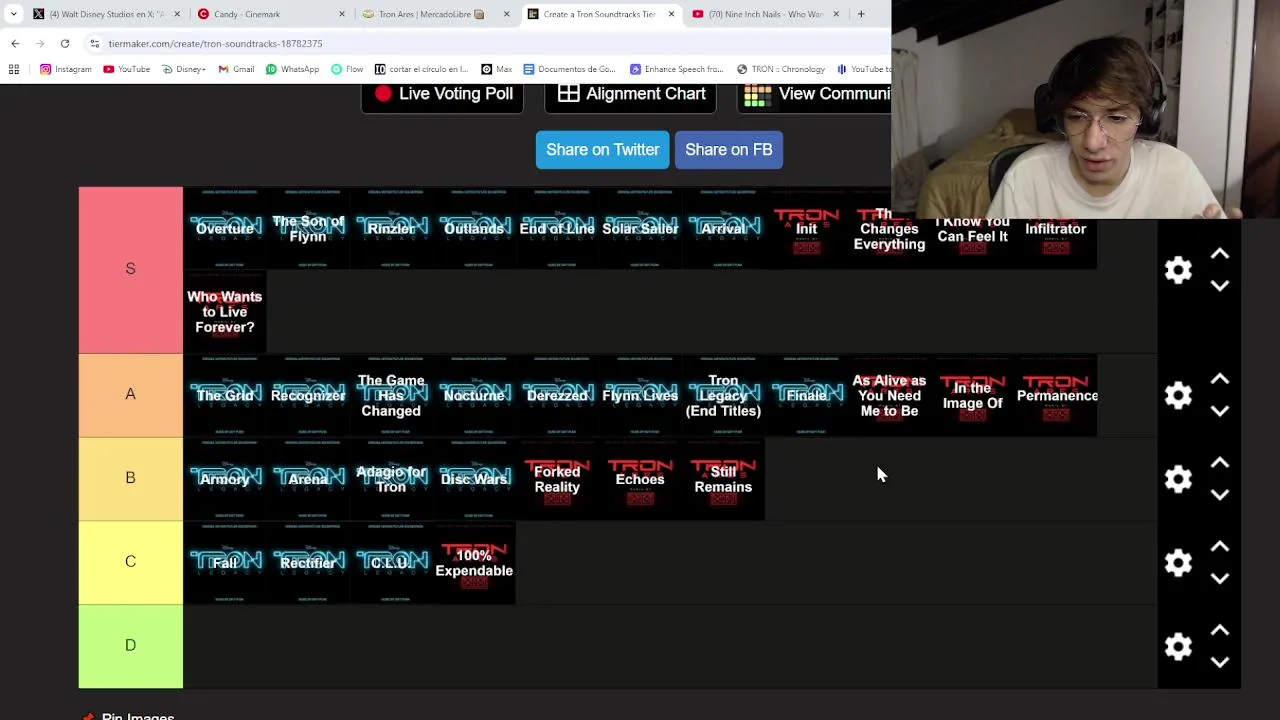Move C tier row up with arrow
The width and height of the screenshot is (1280, 720).
1220,547
